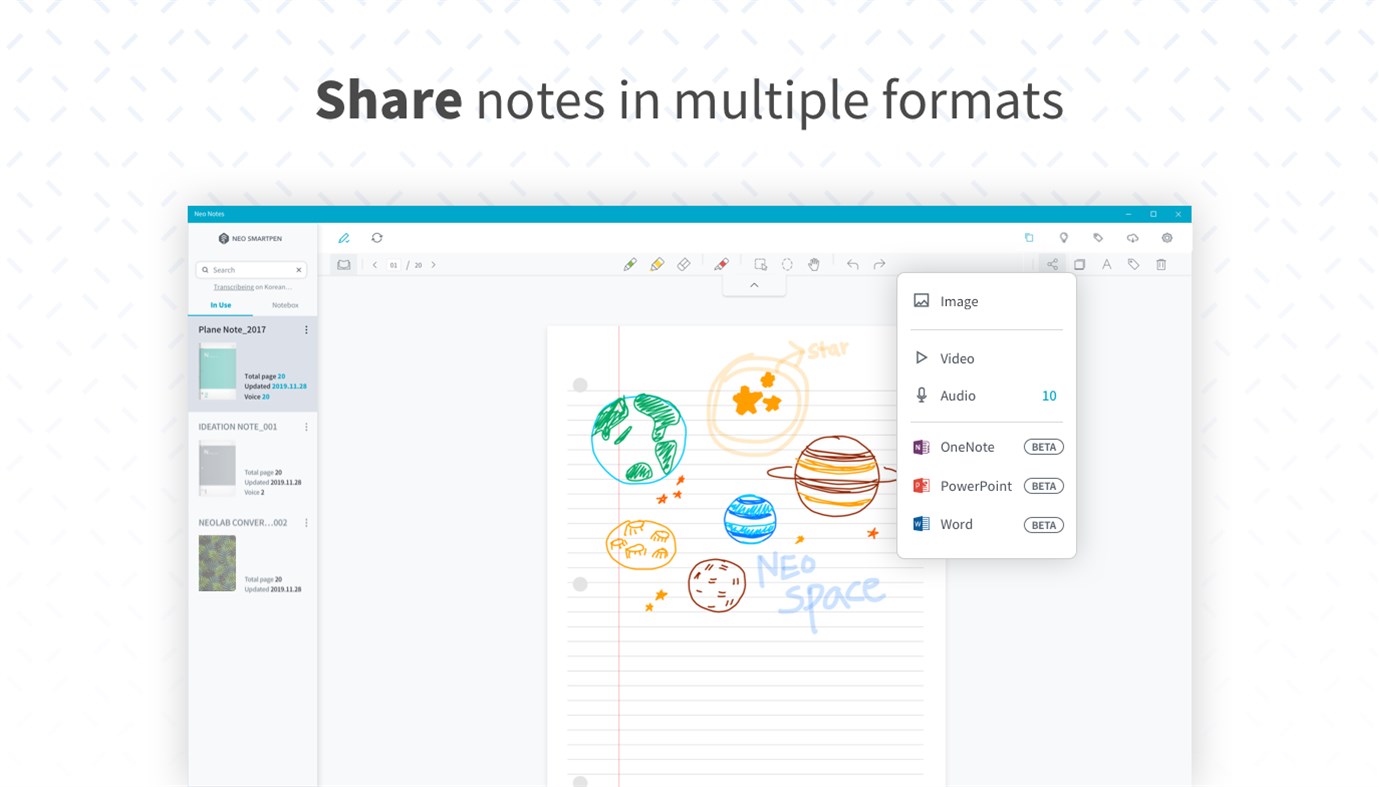Collapse the toolbar with the chevron
The height and width of the screenshot is (787, 1379).
coord(753,283)
